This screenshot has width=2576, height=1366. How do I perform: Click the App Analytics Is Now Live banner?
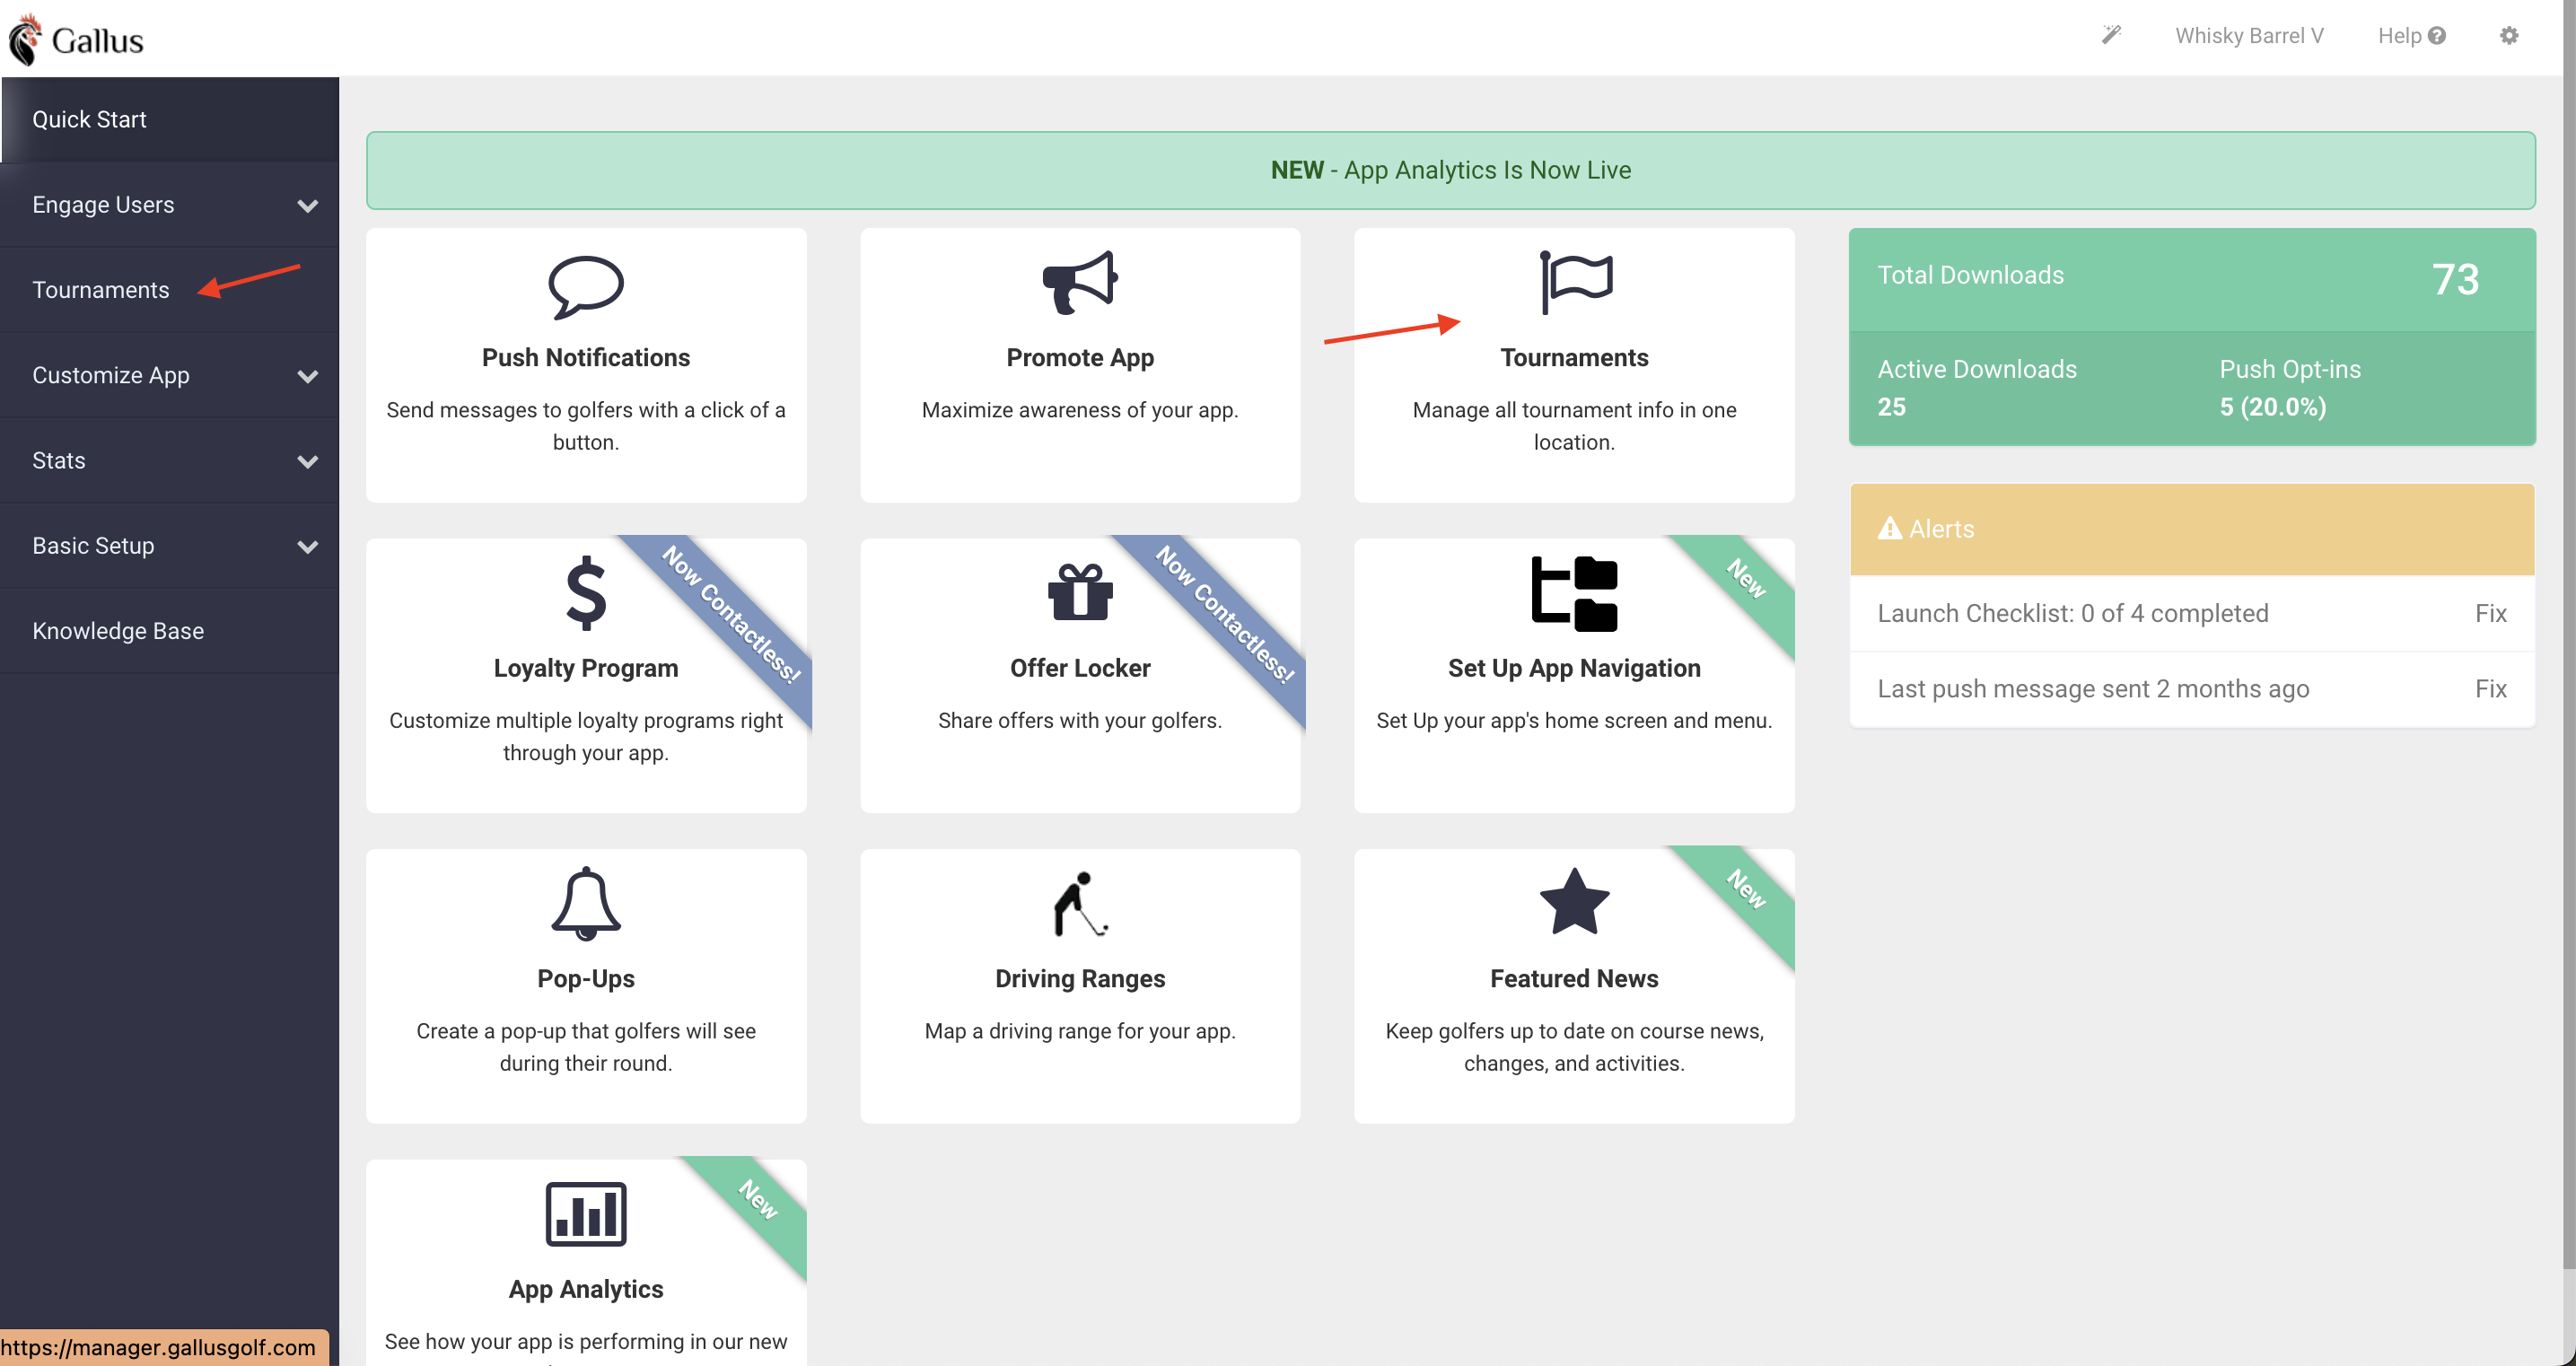click(1450, 170)
